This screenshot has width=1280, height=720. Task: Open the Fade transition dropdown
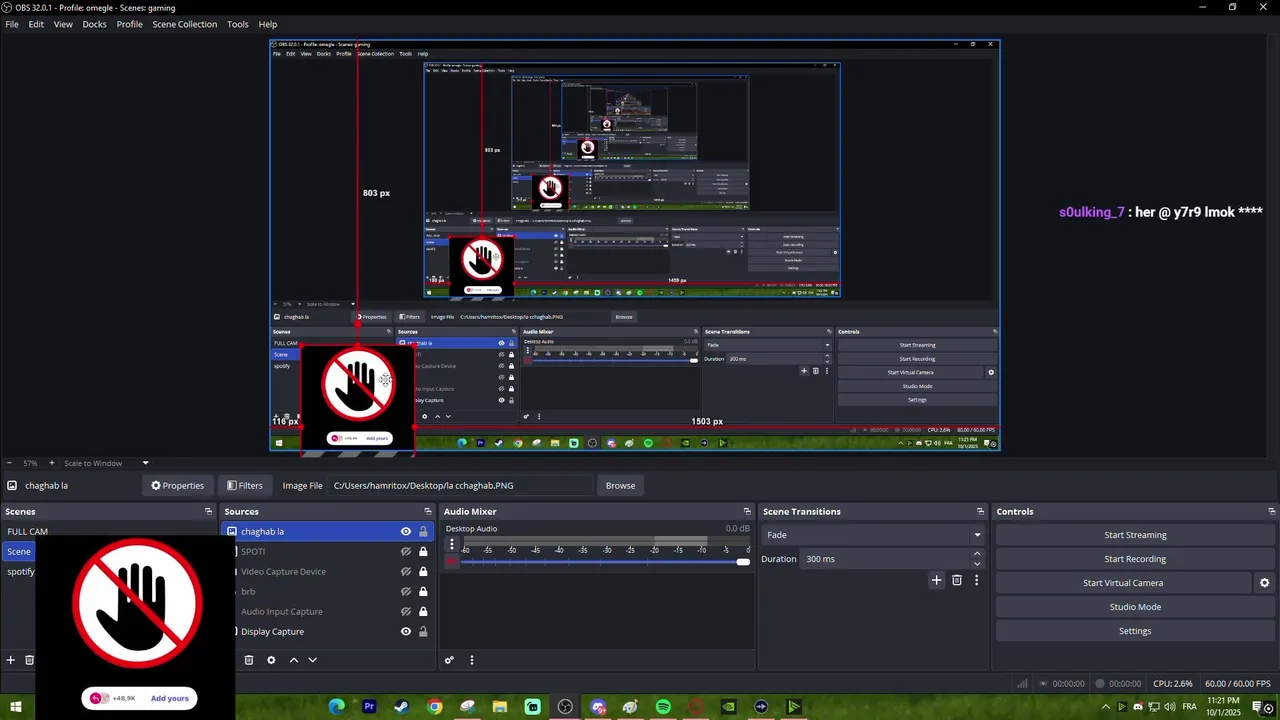(874, 535)
